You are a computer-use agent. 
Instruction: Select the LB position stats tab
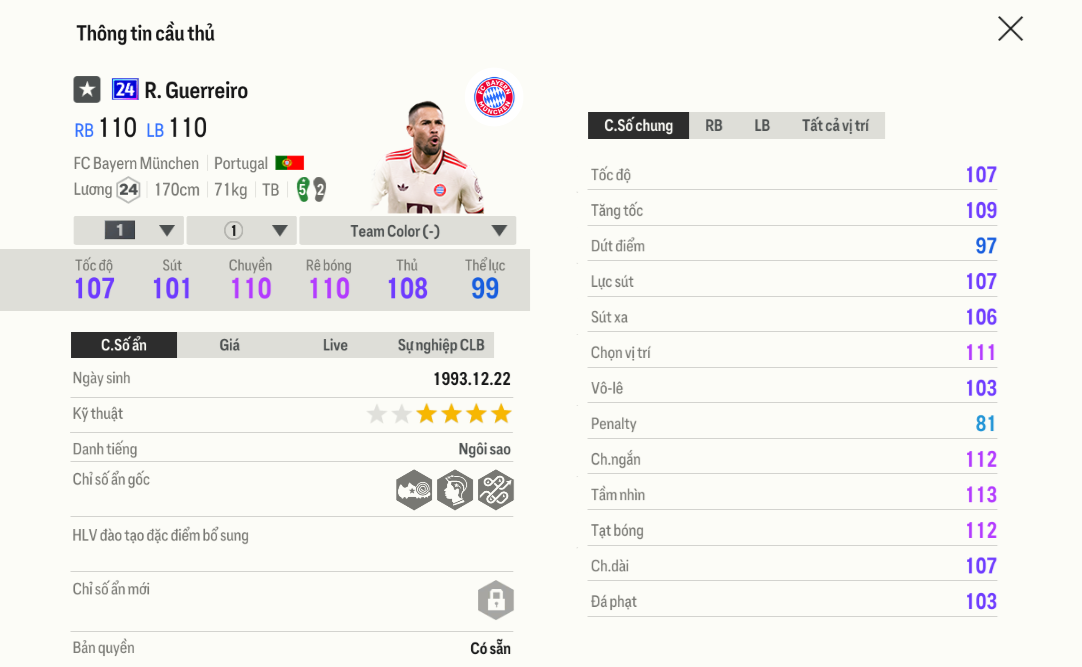pos(762,126)
